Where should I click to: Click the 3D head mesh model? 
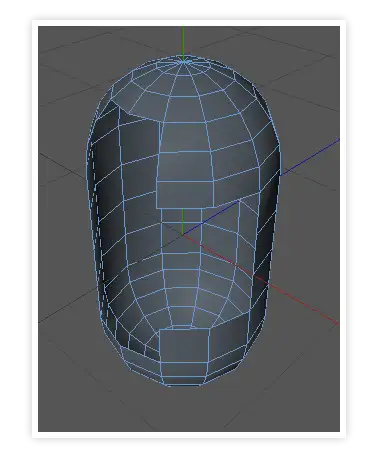[x=183, y=221]
